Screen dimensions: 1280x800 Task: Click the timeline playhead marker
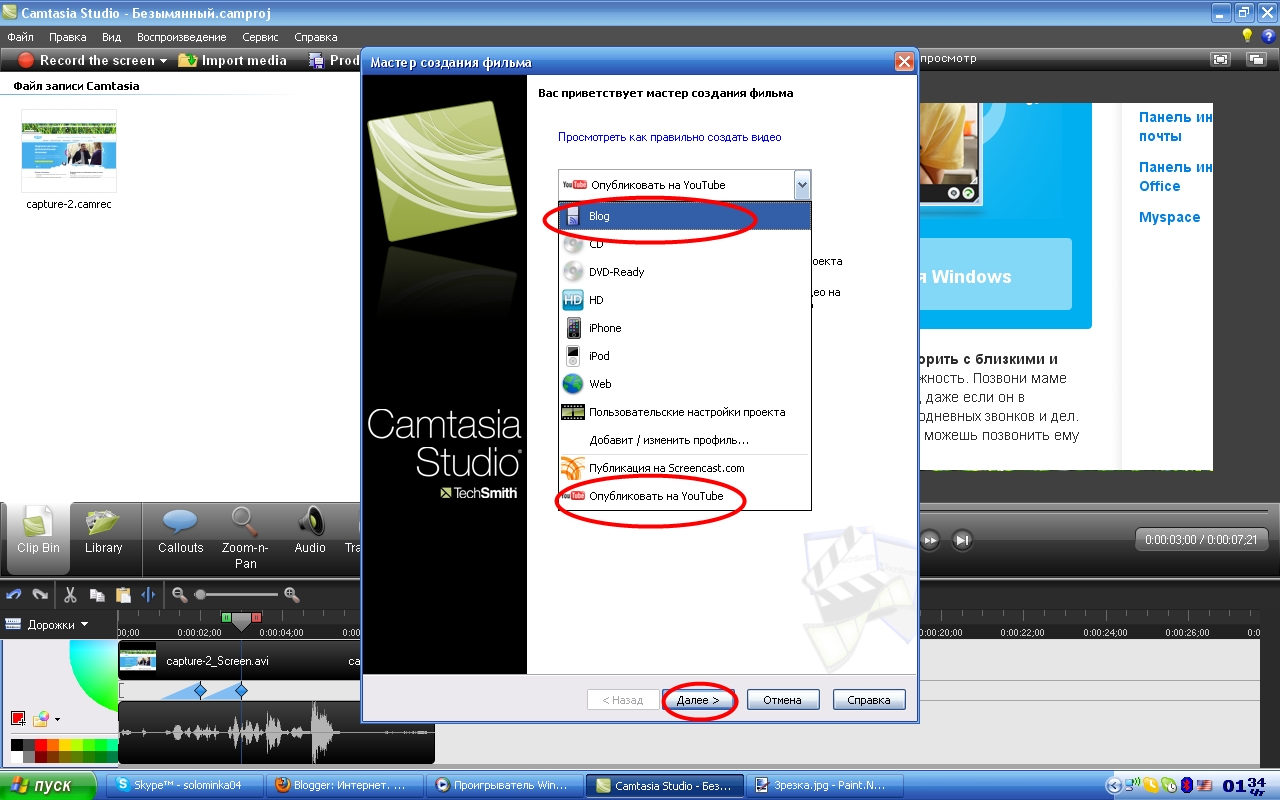point(241,622)
